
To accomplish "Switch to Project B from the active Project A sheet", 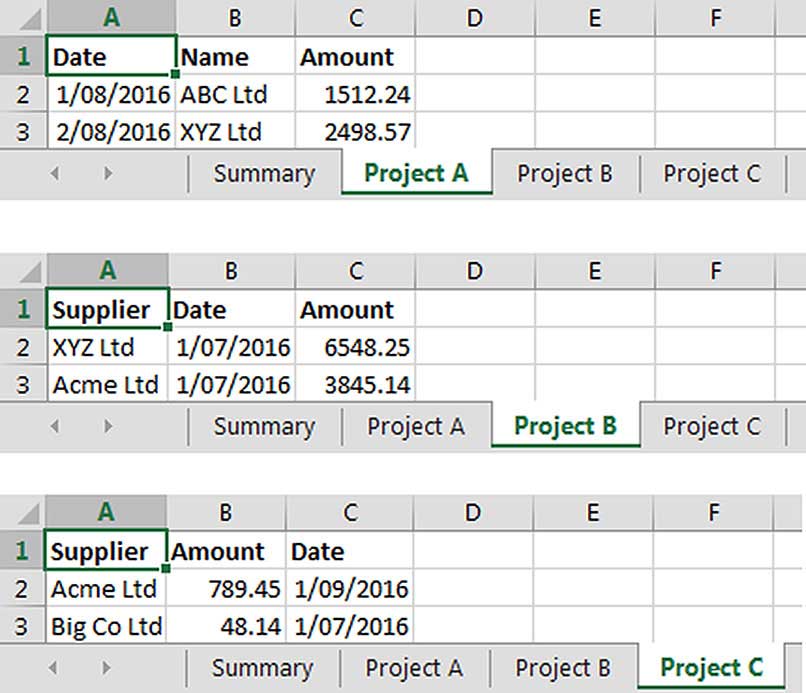I will [564, 173].
